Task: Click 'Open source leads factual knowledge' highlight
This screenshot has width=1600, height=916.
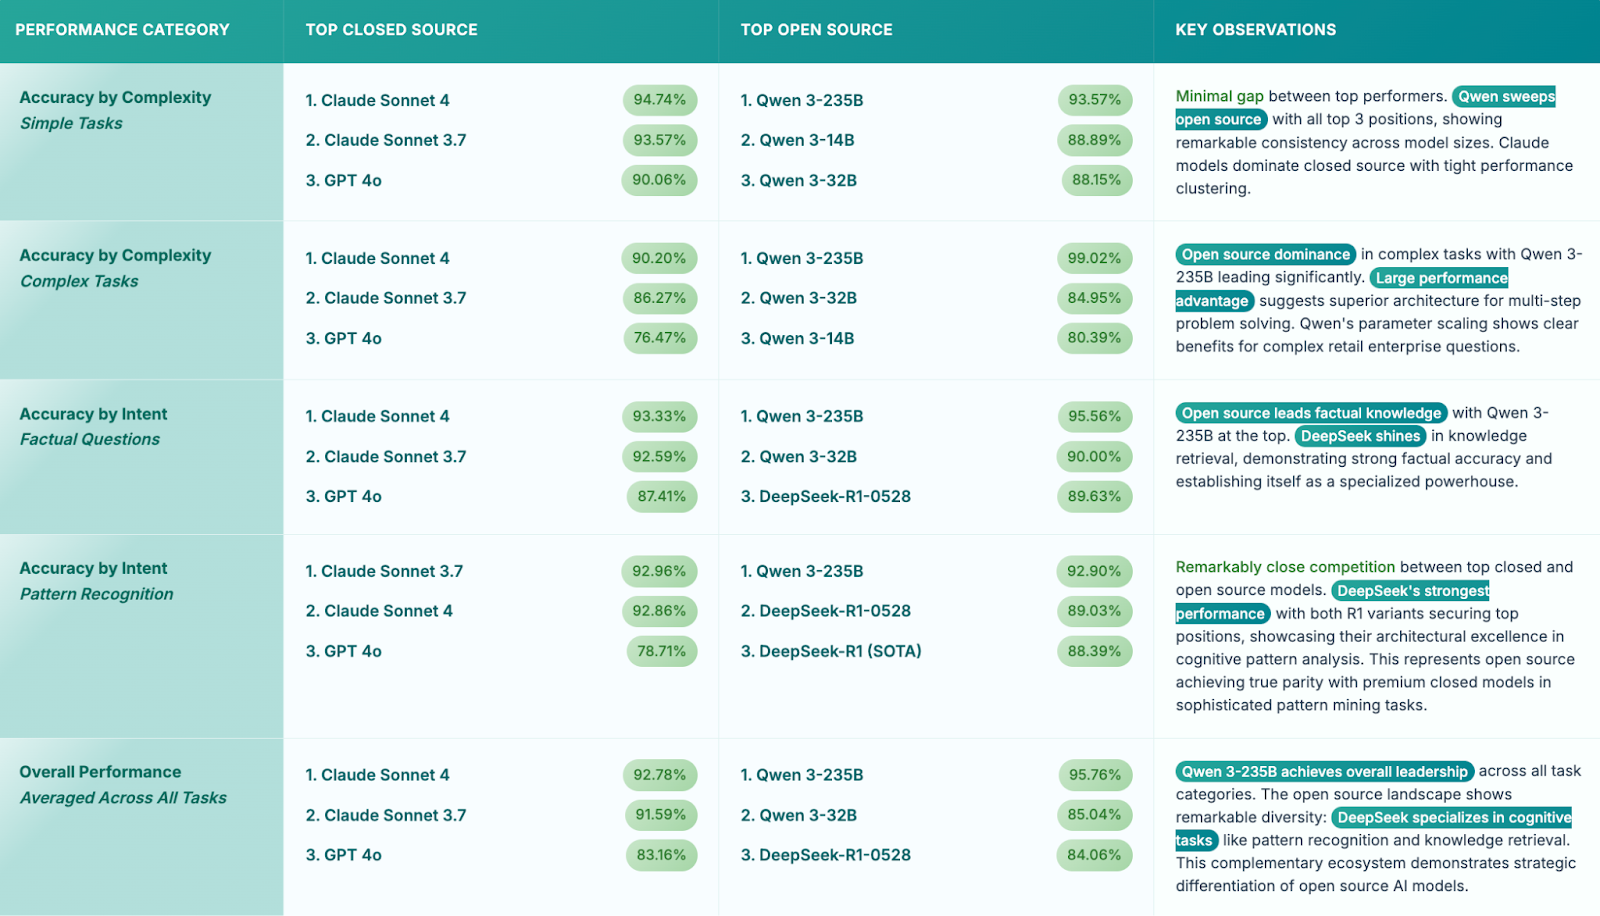Action: 1311,413
